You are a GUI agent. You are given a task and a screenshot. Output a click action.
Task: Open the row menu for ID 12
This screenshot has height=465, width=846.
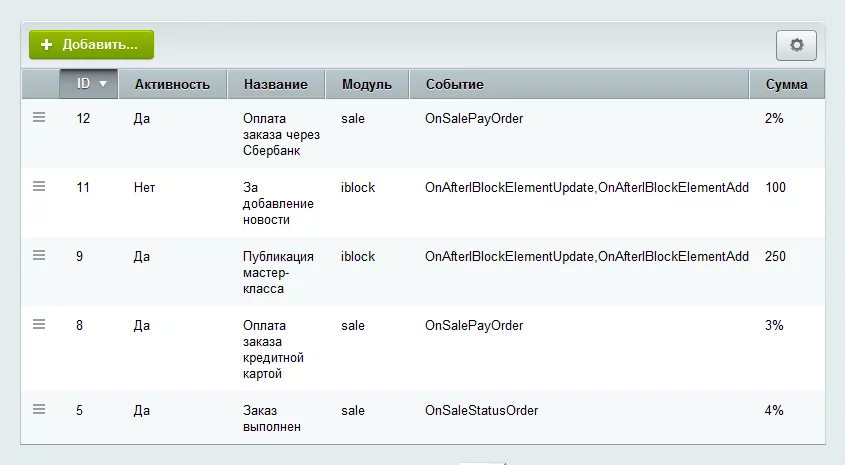tap(39, 118)
